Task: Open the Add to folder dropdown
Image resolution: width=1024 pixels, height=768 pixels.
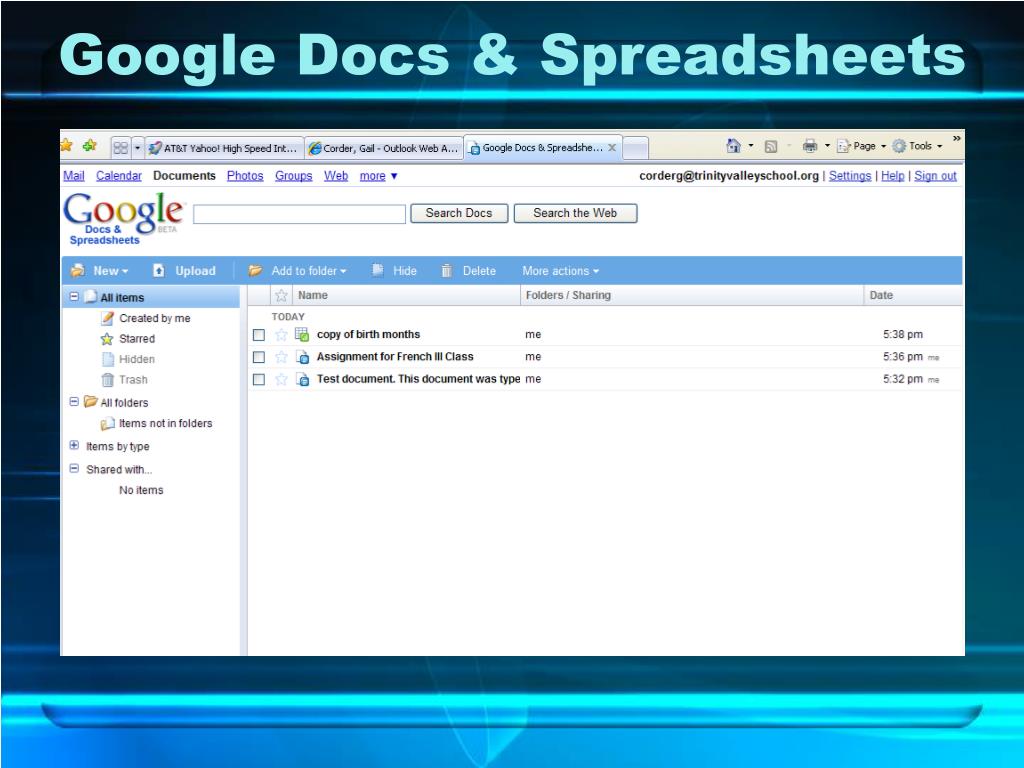Action: pyautogui.click(x=298, y=271)
